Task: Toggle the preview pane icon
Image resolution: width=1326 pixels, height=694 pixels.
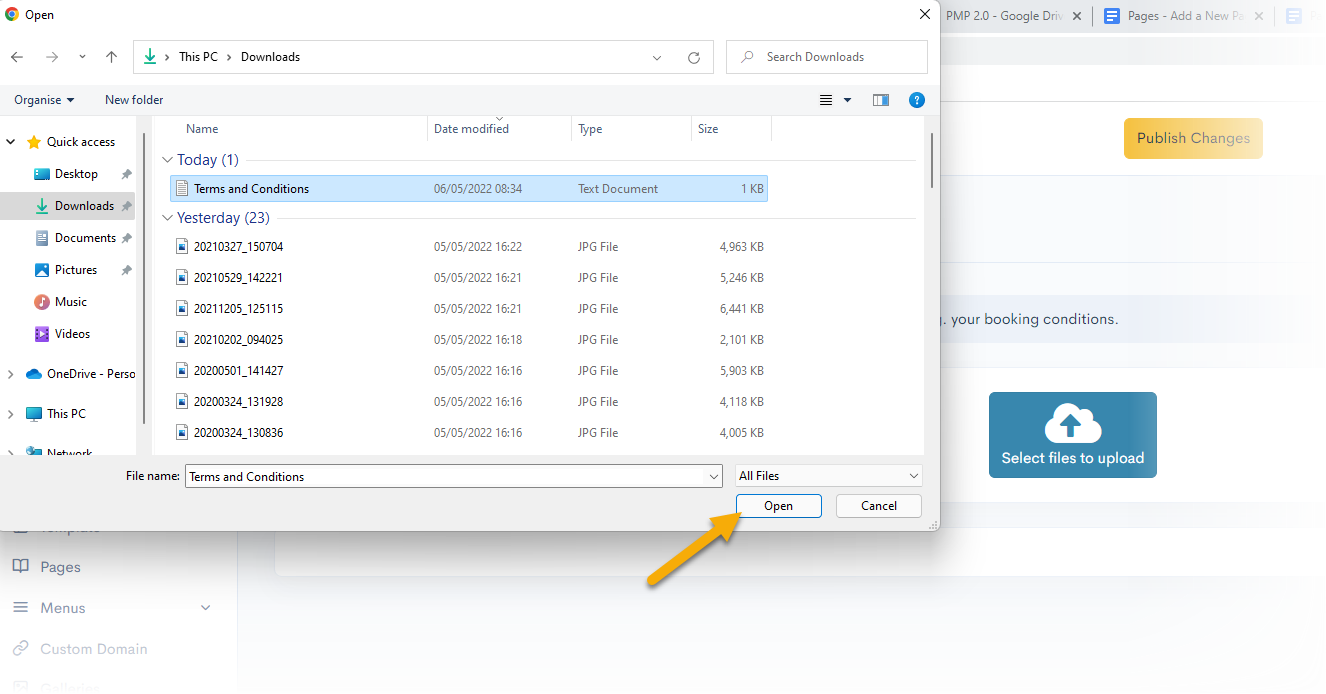Action: coord(881,100)
